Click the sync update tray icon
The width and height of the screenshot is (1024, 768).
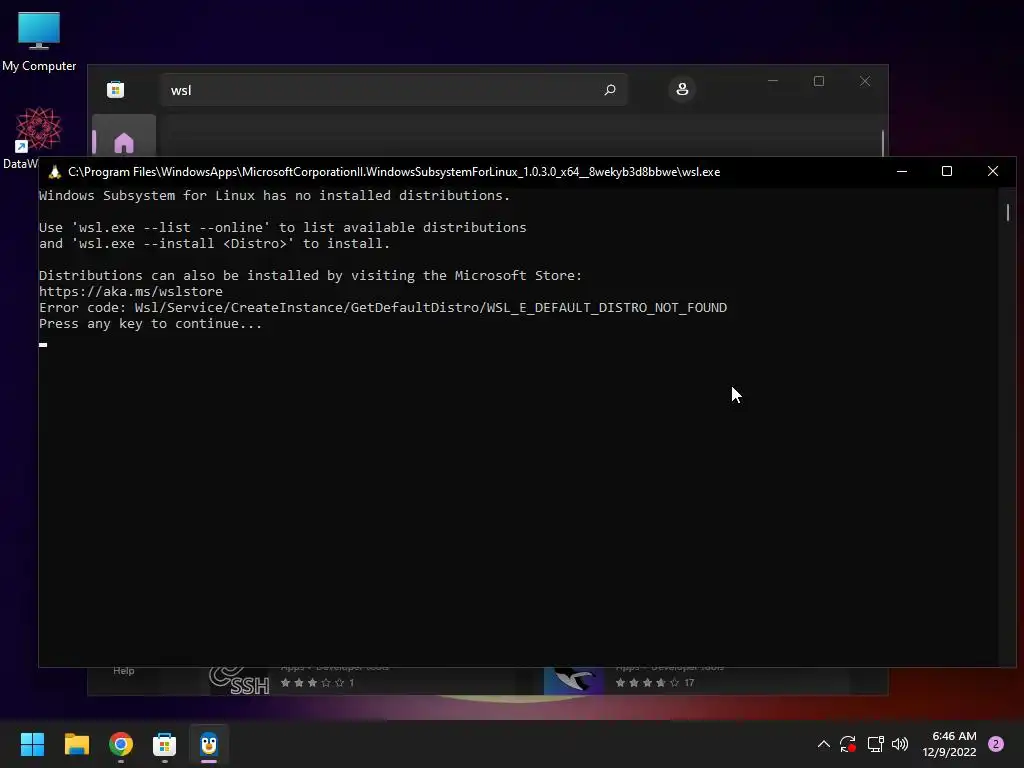click(x=848, y=744)
